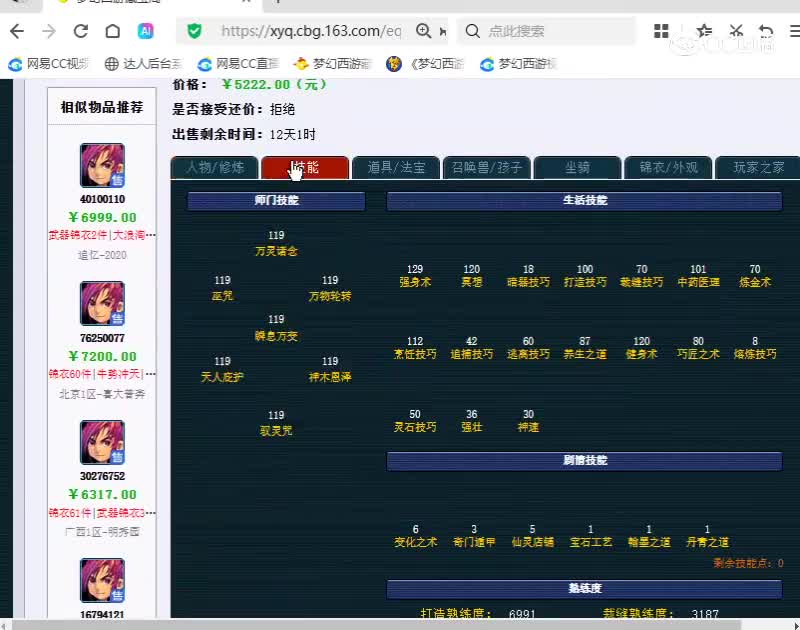Click 烹饪技巧 life skill
The width and height of the screenshot is (800, 630).
pos(415,354)
